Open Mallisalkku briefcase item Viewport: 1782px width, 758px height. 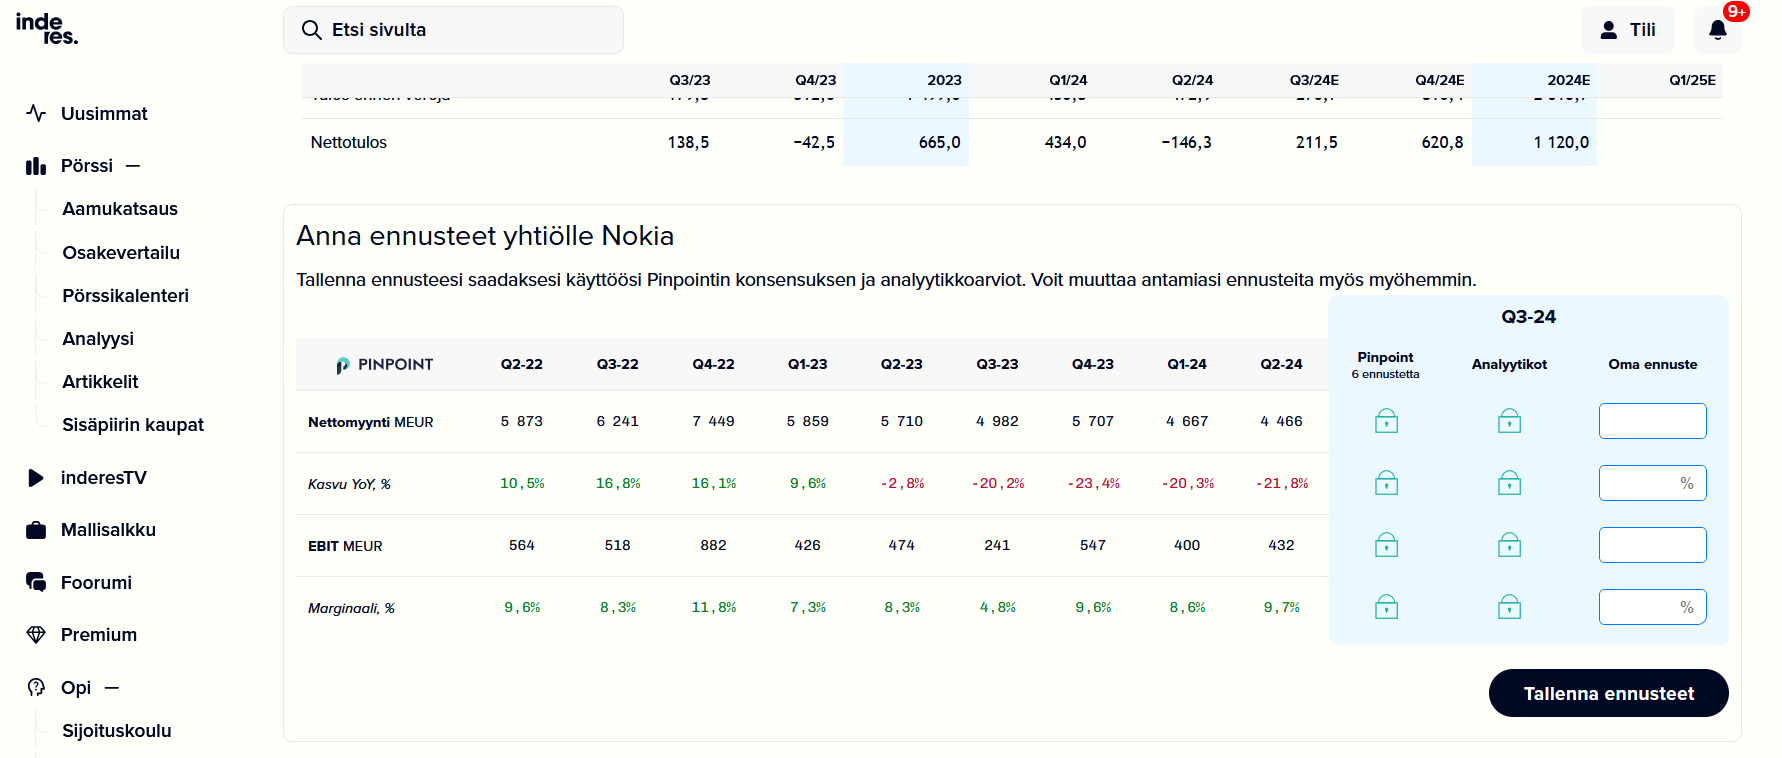tap(108, 530)
